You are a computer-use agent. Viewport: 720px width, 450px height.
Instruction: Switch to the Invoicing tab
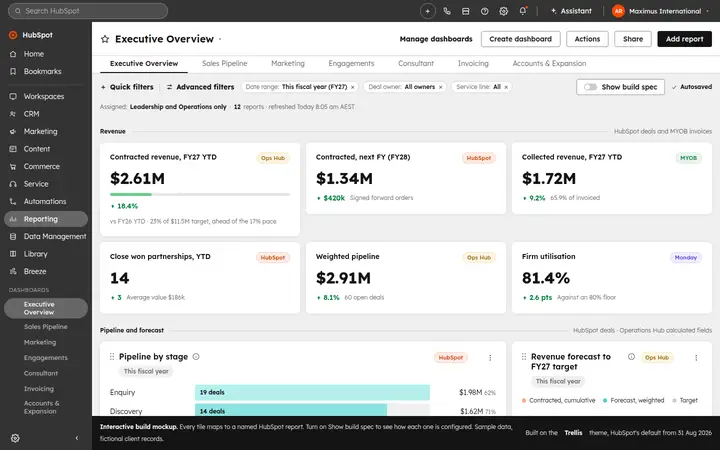click(473, 63)
